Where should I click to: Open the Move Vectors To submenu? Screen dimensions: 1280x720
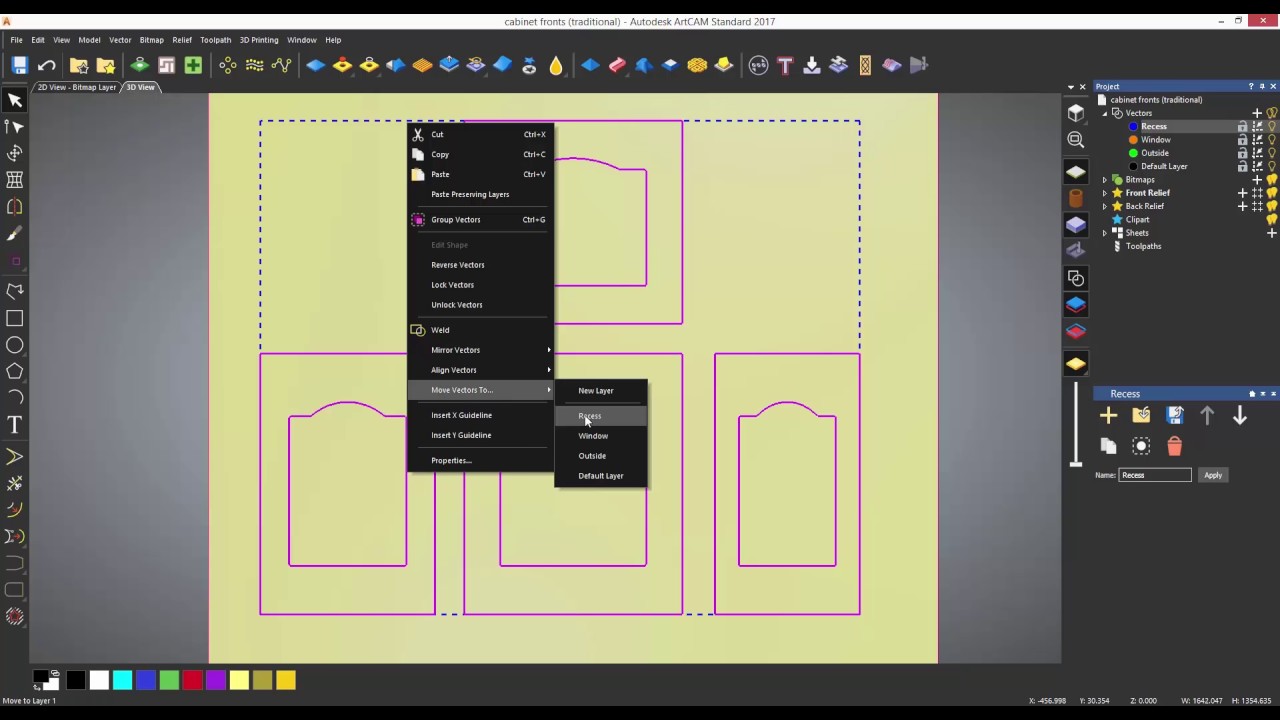(x=480, y=390)
